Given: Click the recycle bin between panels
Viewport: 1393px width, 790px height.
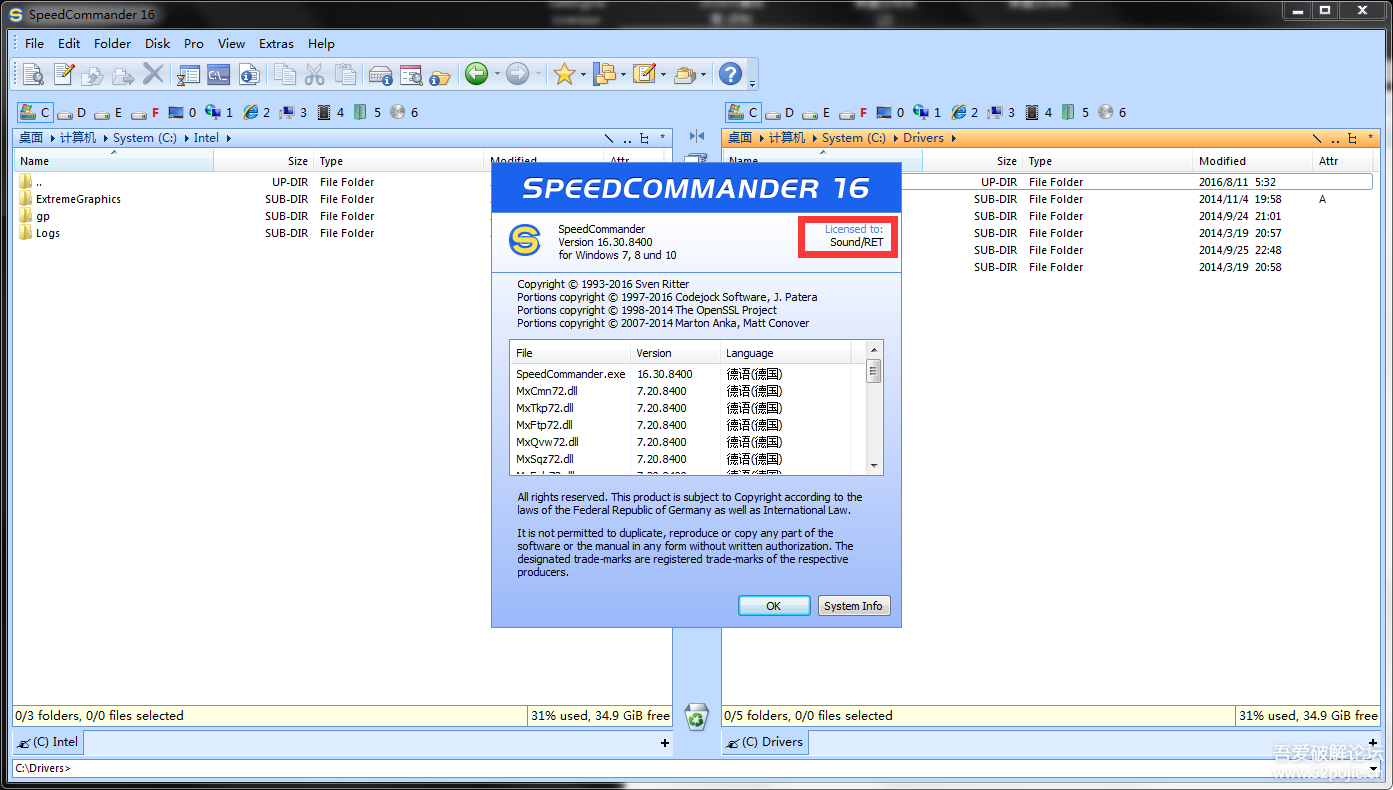Looking at the screenshot, I should [697, 716].
